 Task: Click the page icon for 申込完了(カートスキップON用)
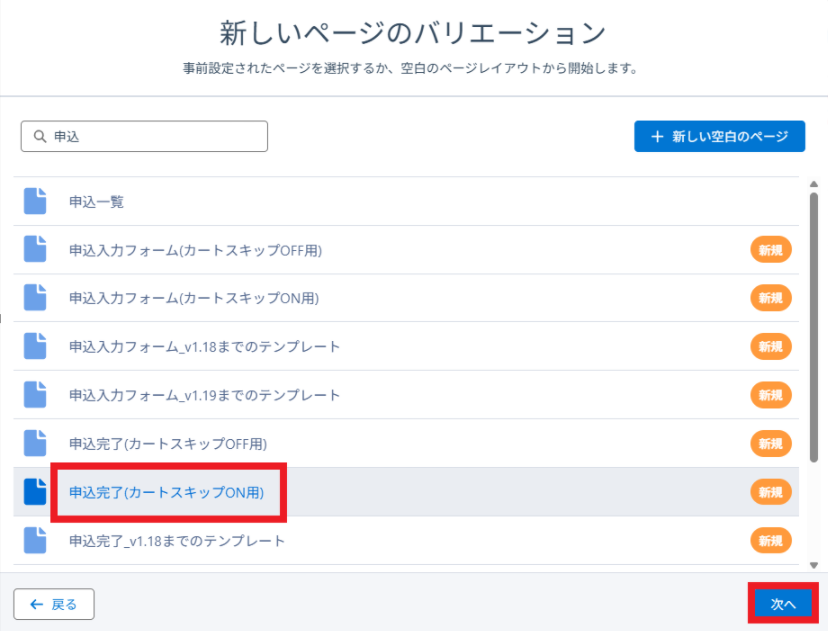[35, 492]
